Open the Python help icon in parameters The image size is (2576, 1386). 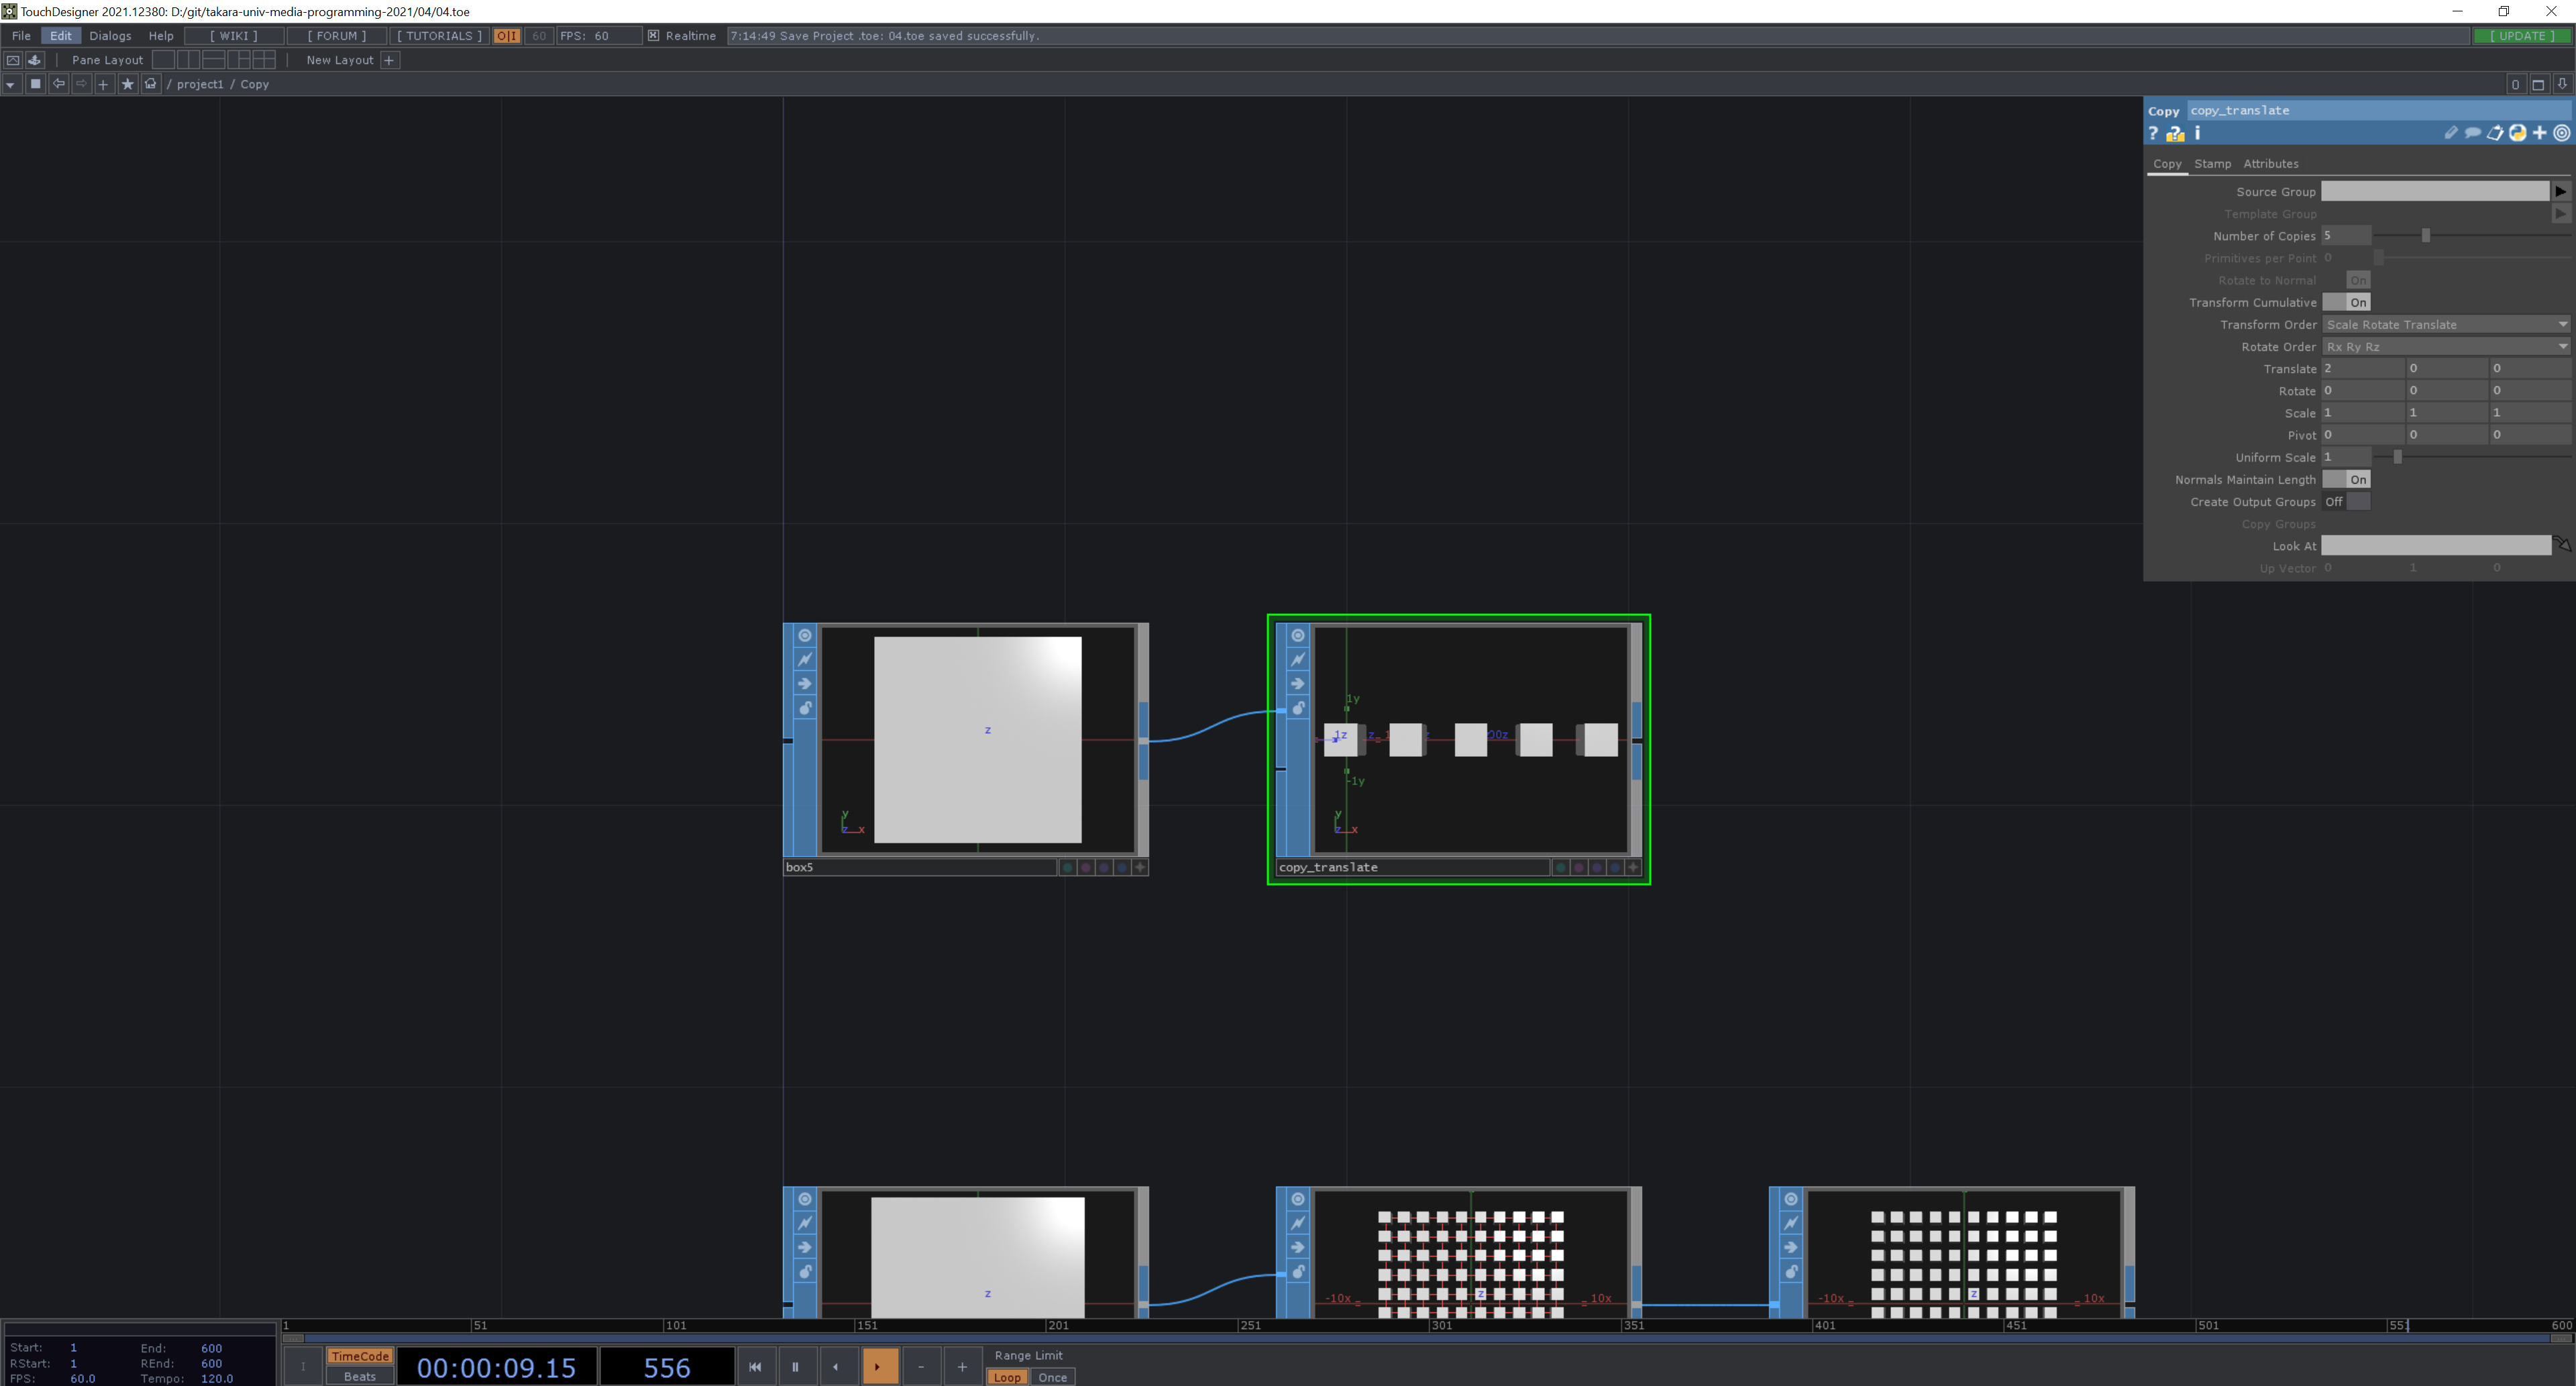click(2175, 133)
